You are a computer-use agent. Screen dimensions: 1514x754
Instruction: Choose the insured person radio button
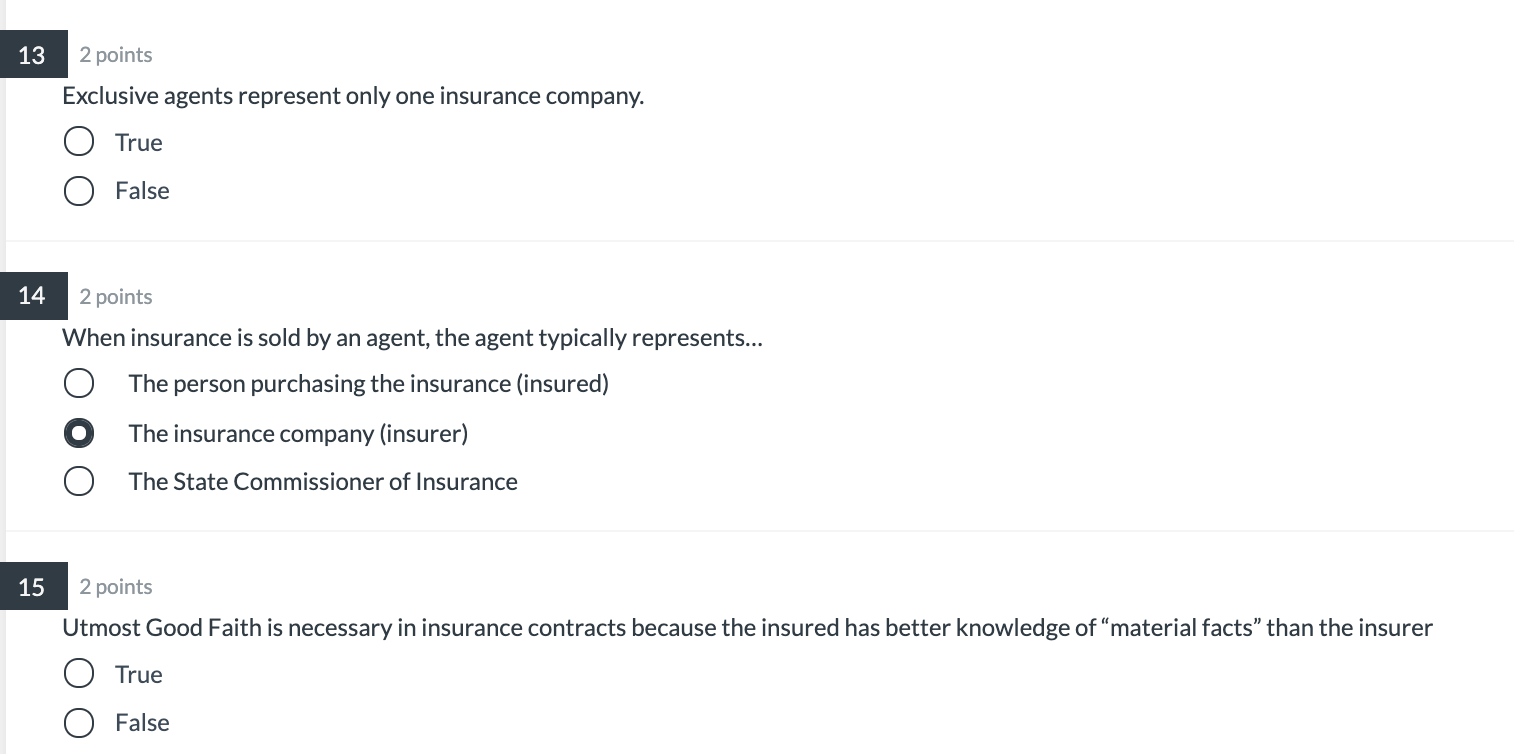(79, 384)
